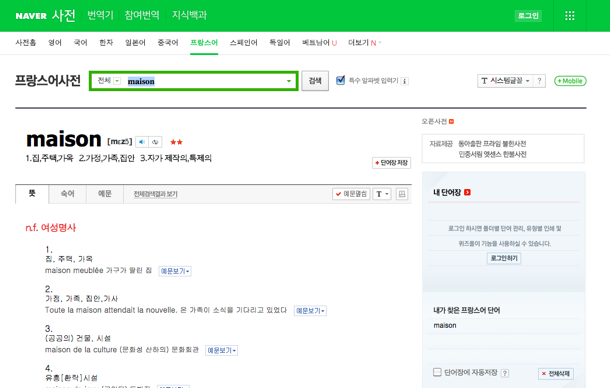Click the NAVER logo
The height and width of the screenshot is (388, 610).
pos(31,16)
